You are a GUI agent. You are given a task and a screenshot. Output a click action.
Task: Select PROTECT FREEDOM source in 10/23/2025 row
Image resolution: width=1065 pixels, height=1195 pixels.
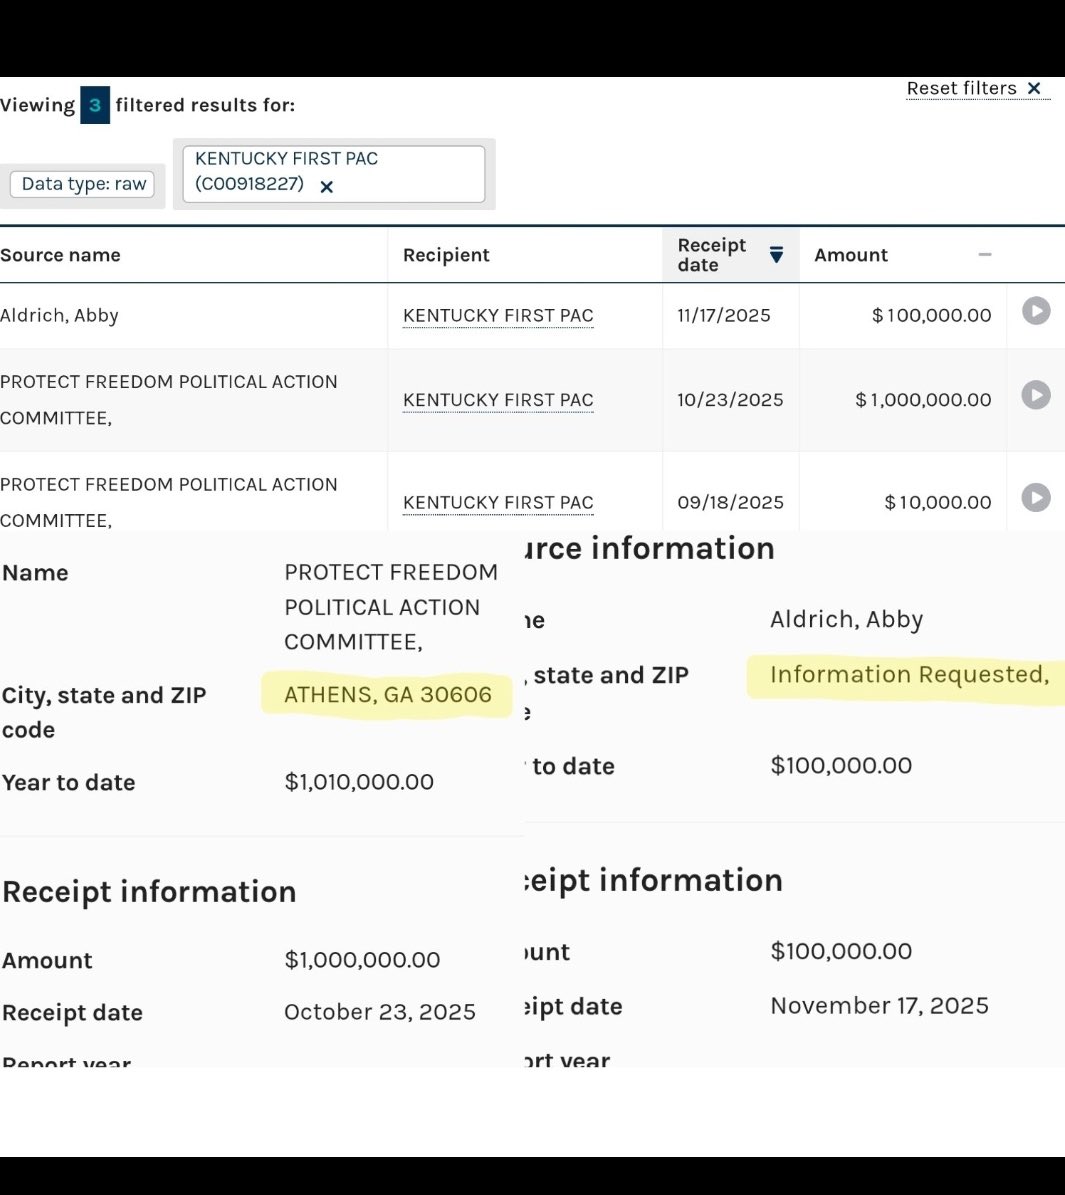click(168, 400)
